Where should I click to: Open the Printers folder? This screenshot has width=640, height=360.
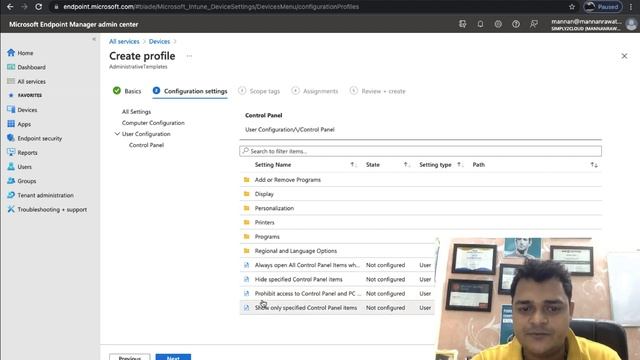(264, 222)
